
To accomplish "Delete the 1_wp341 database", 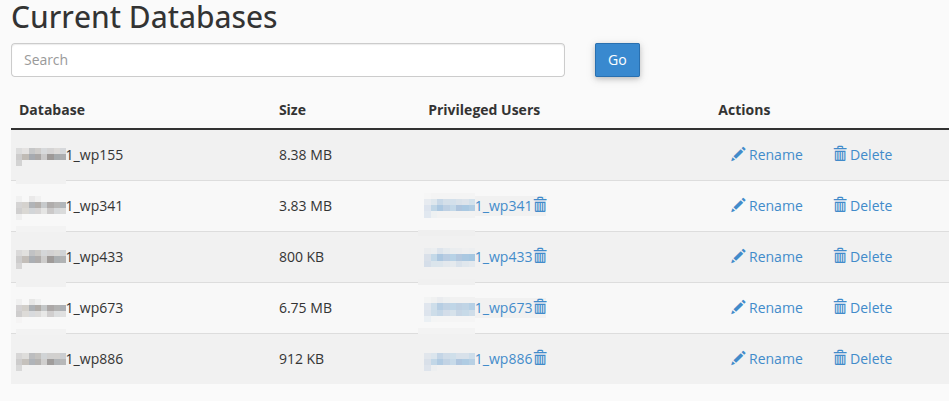I will pos(862,206).
